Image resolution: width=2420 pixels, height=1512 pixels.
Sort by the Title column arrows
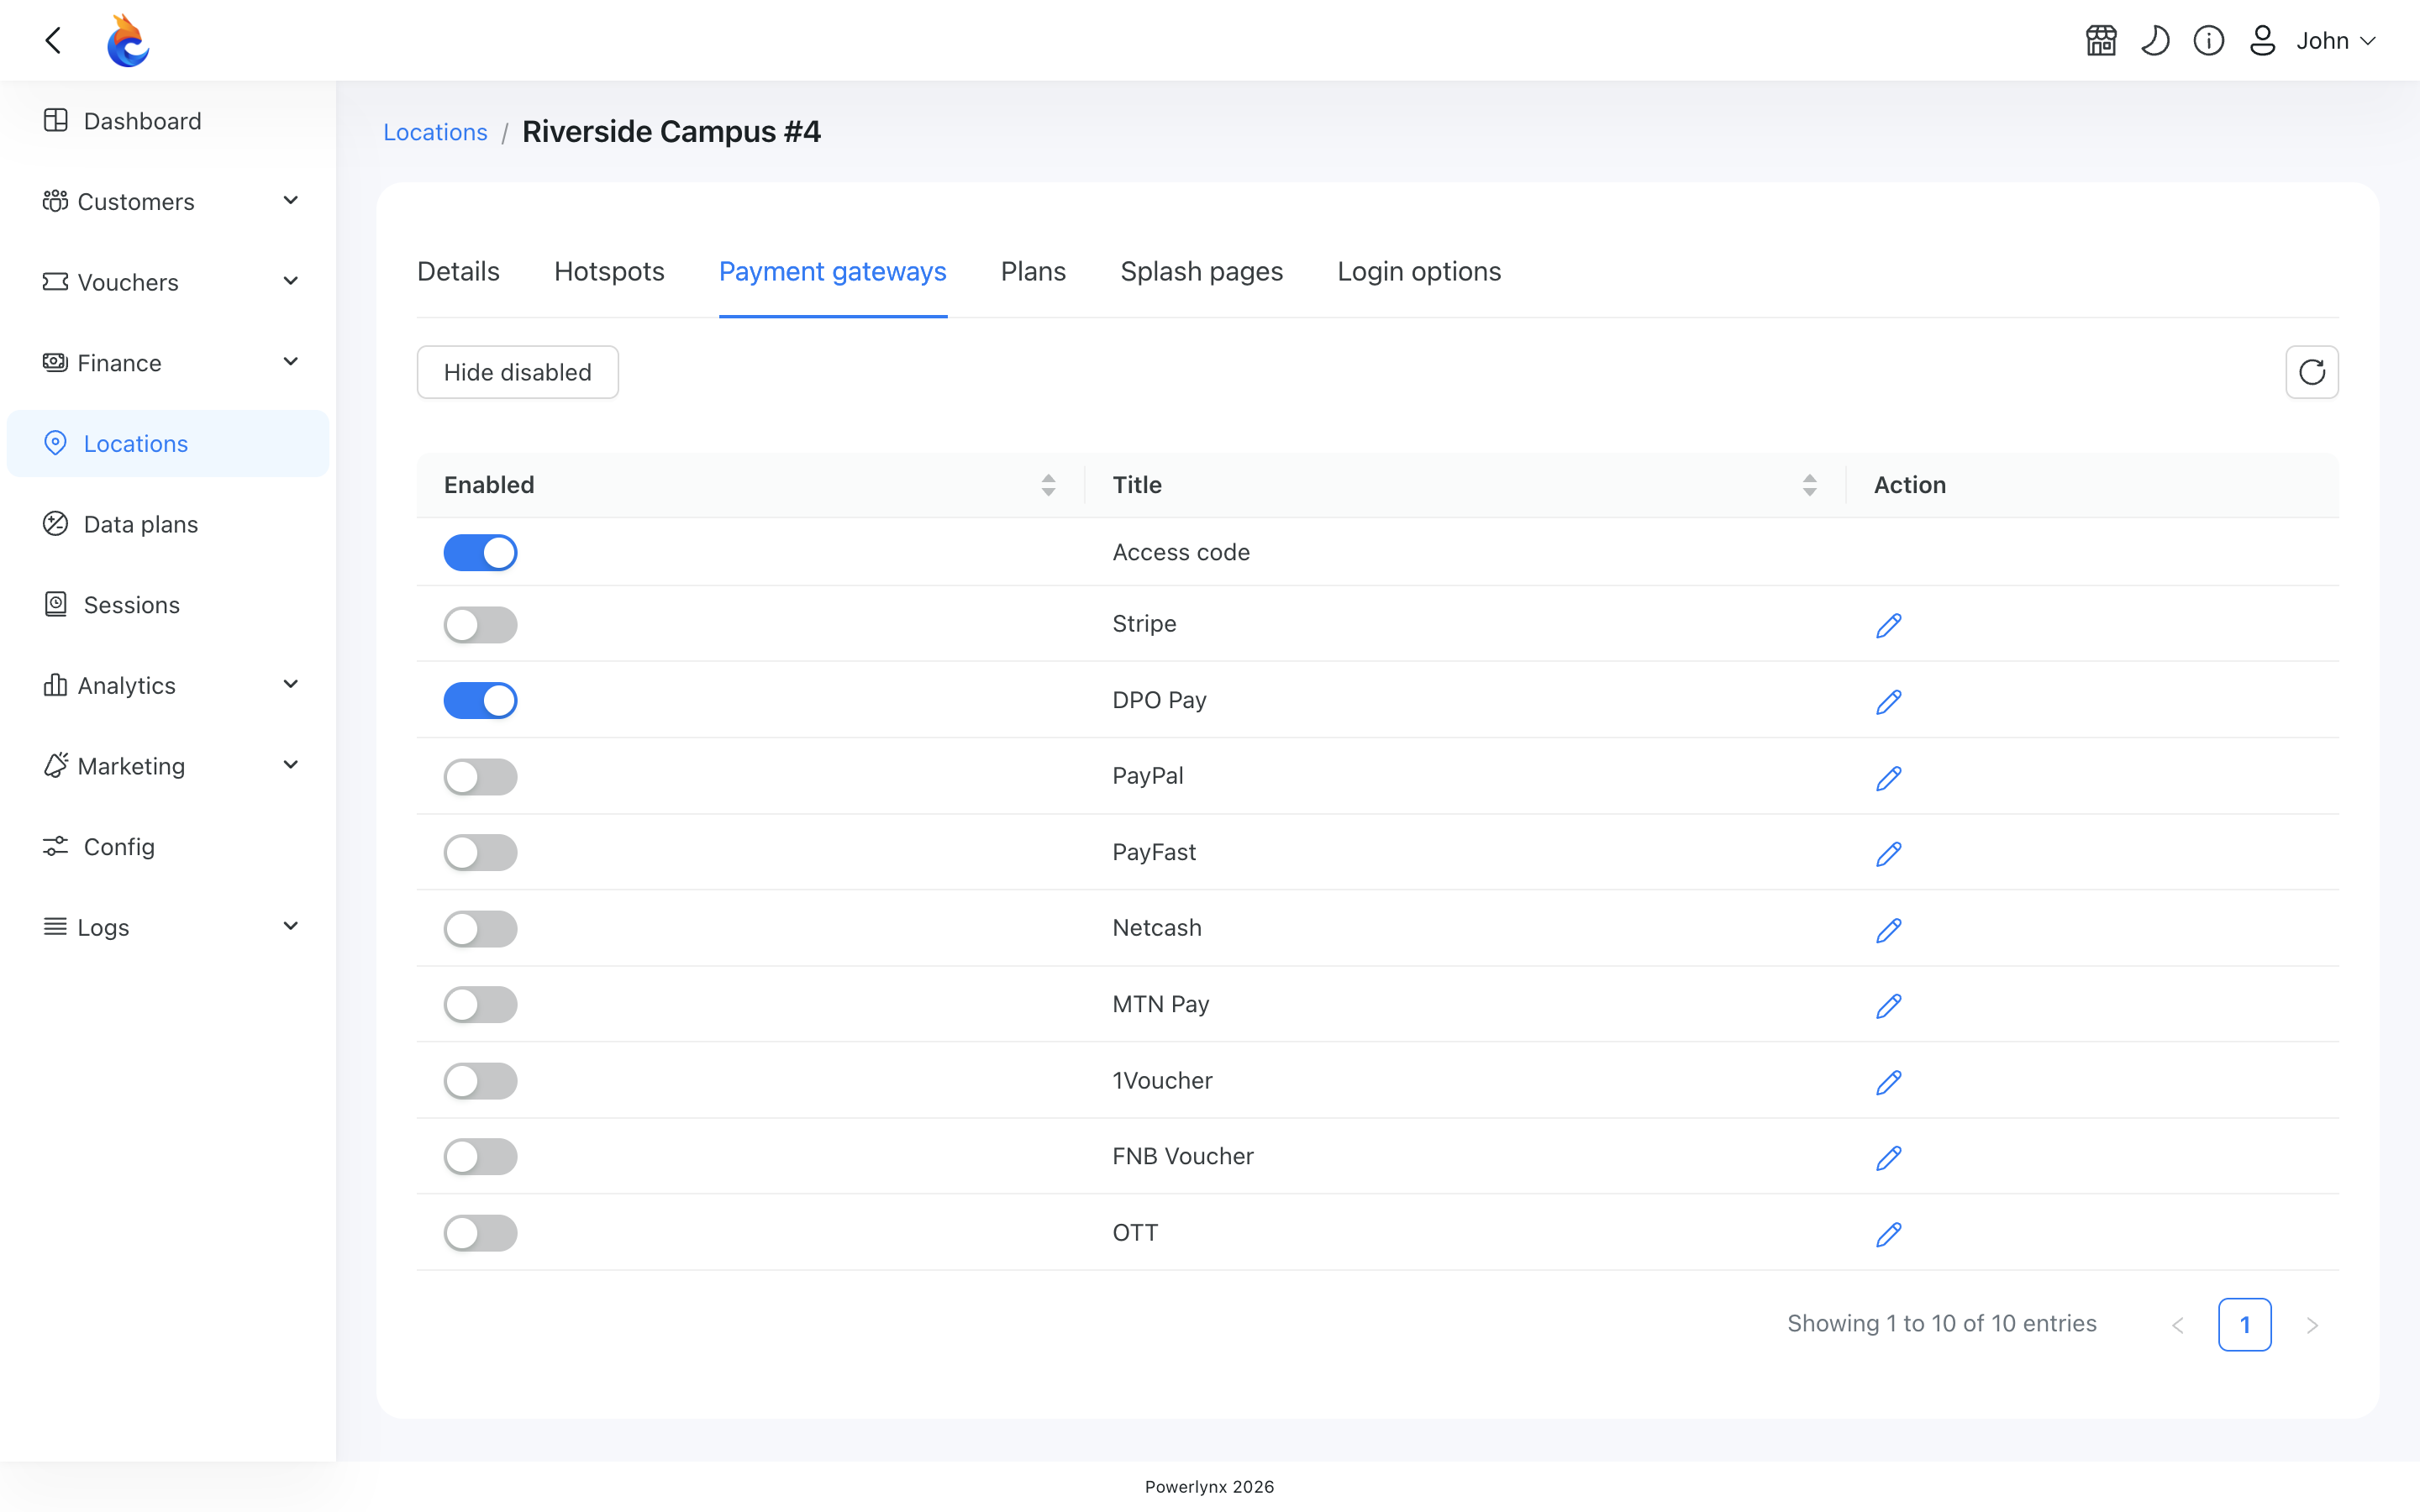pos(1809,485)
